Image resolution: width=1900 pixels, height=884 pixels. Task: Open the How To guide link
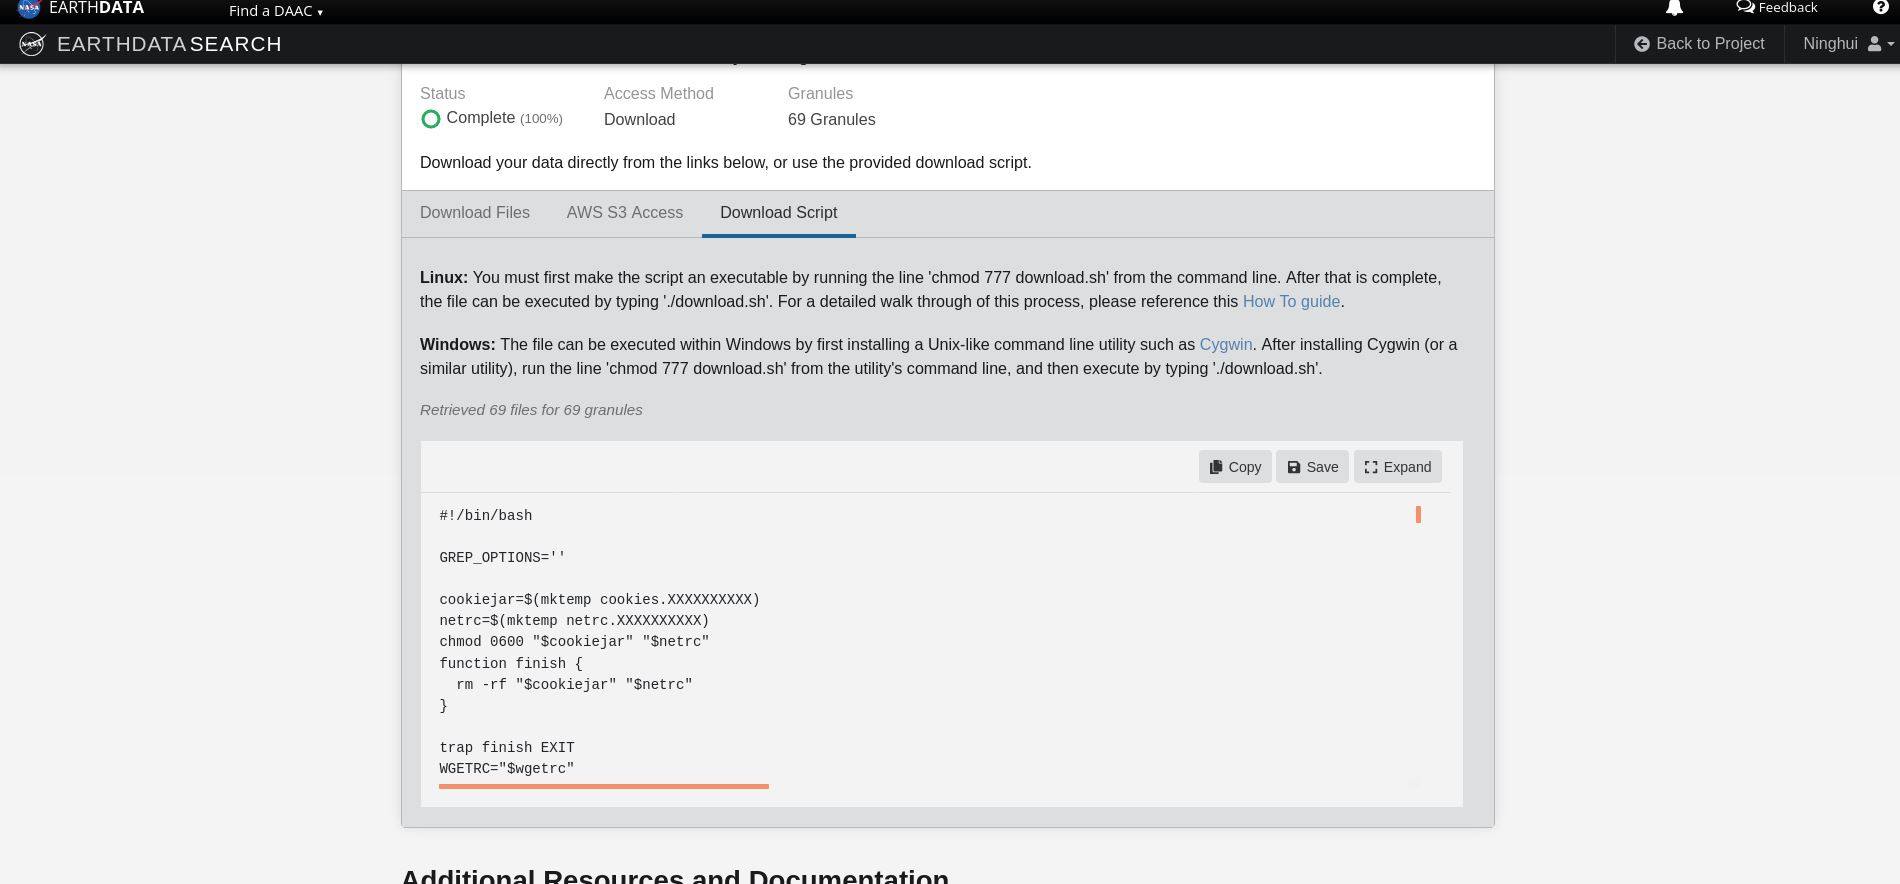(1291, 301)
